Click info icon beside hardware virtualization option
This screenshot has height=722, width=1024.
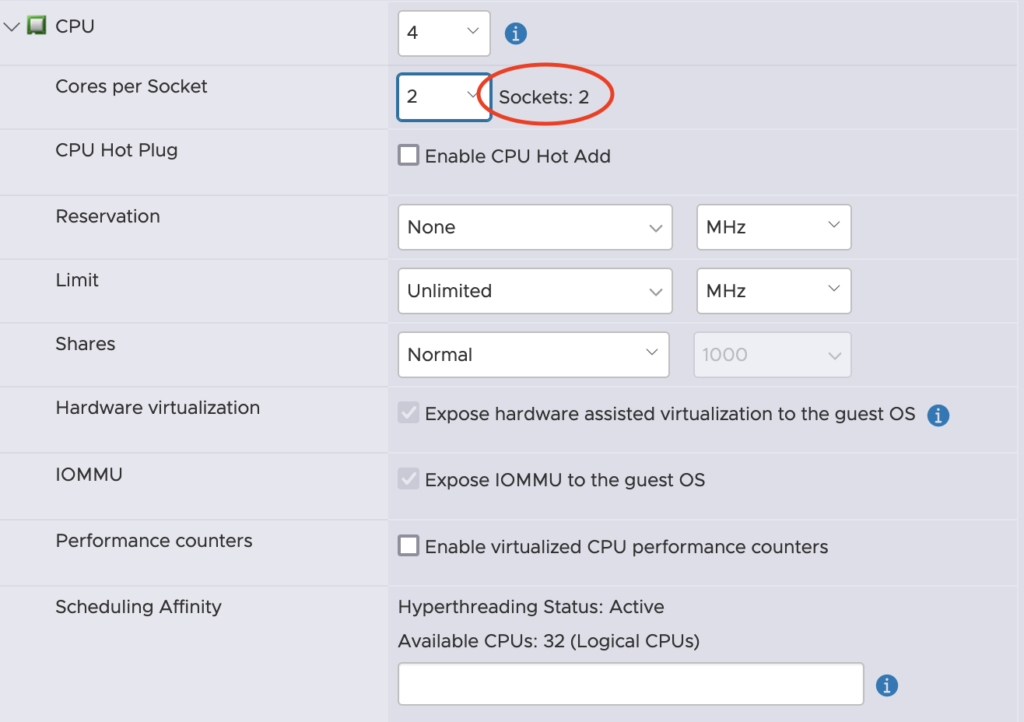click(x=938, y=415)
